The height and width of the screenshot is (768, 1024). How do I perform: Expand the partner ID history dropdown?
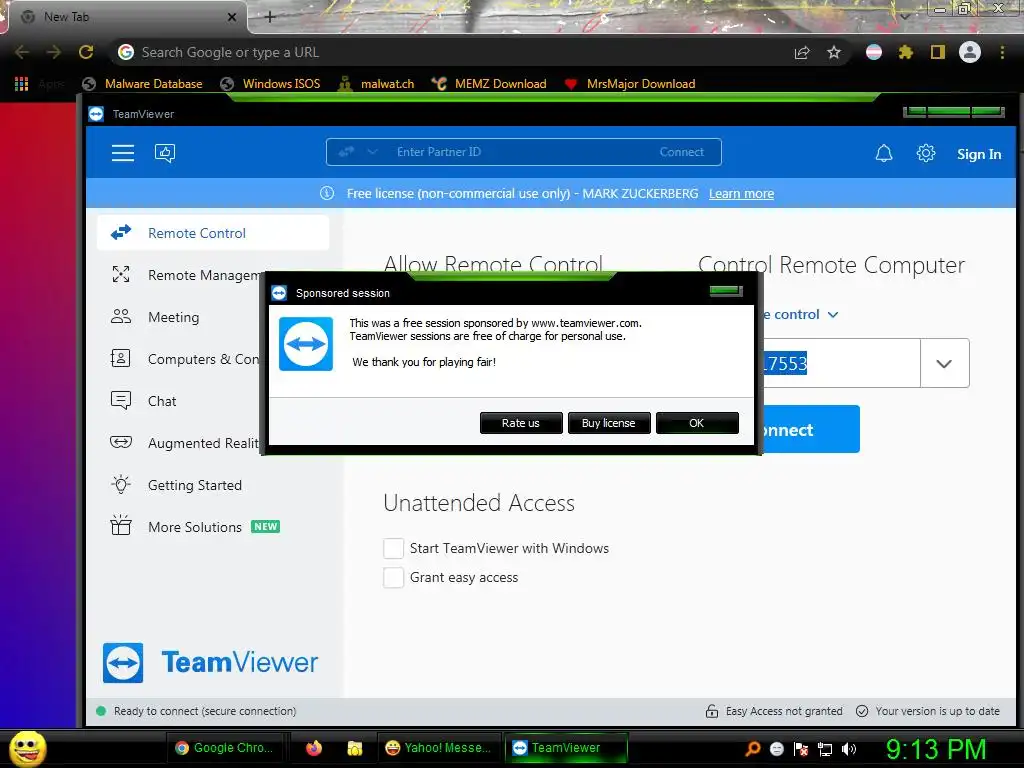point(944,363)
